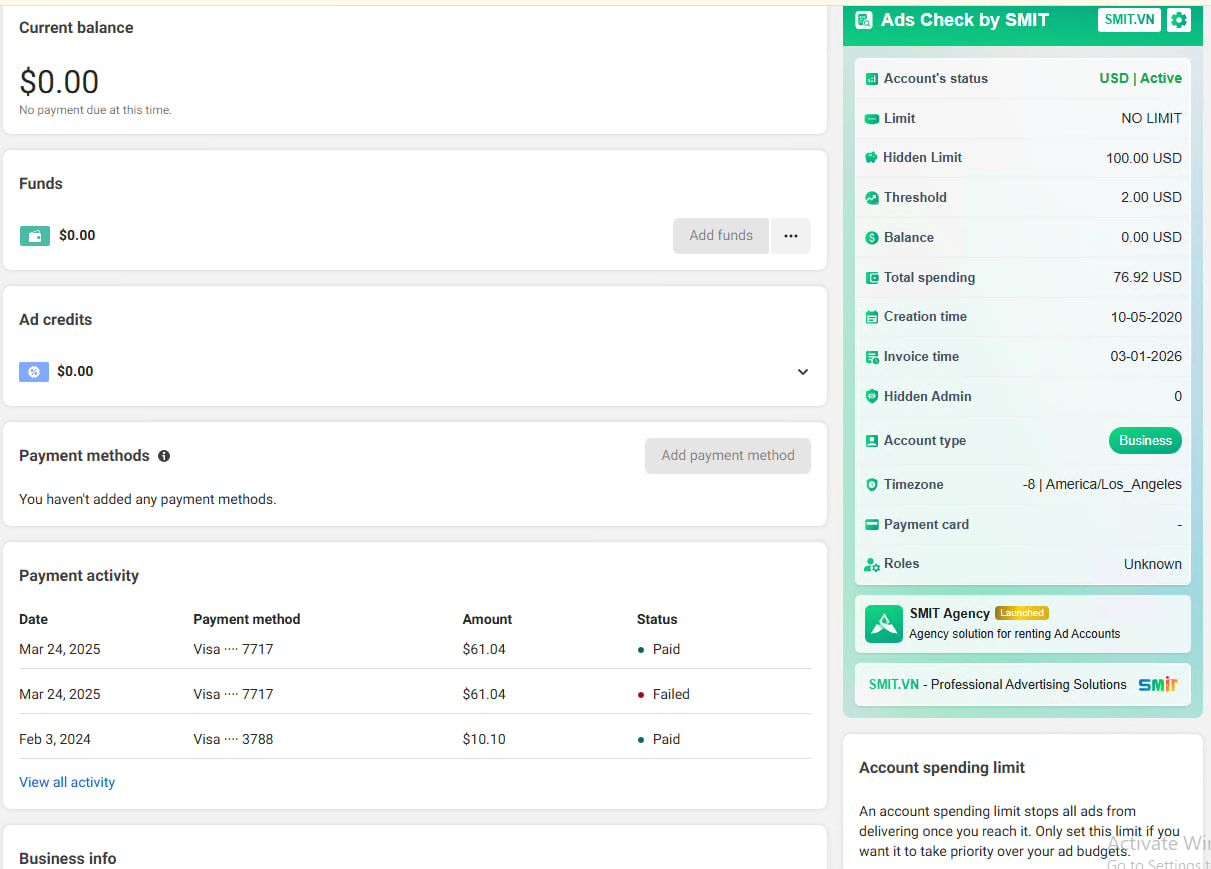Open the Funds three-dot options menu

click(x=791, y=236)
